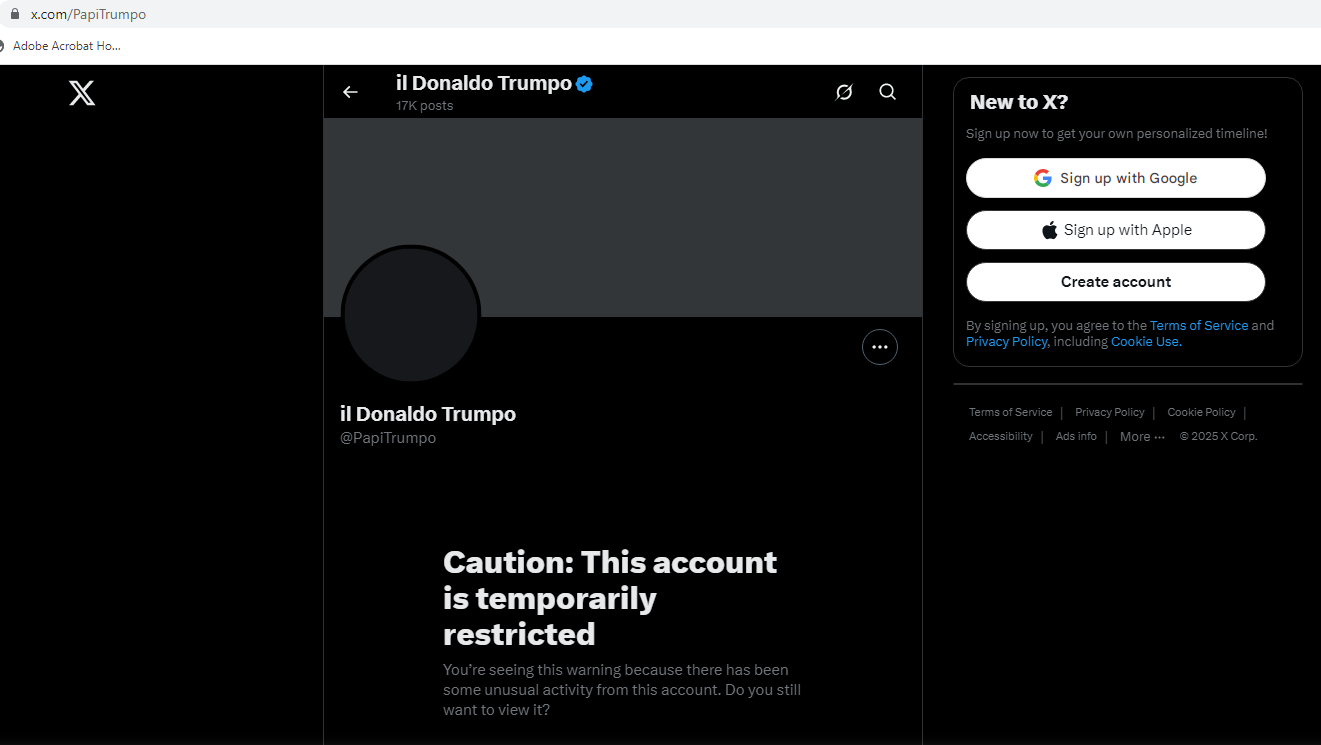This screenshot has height=745, width=1321.
Task: Open the Terms of Service link in signup text
Action: click(x=1199, y=325)
